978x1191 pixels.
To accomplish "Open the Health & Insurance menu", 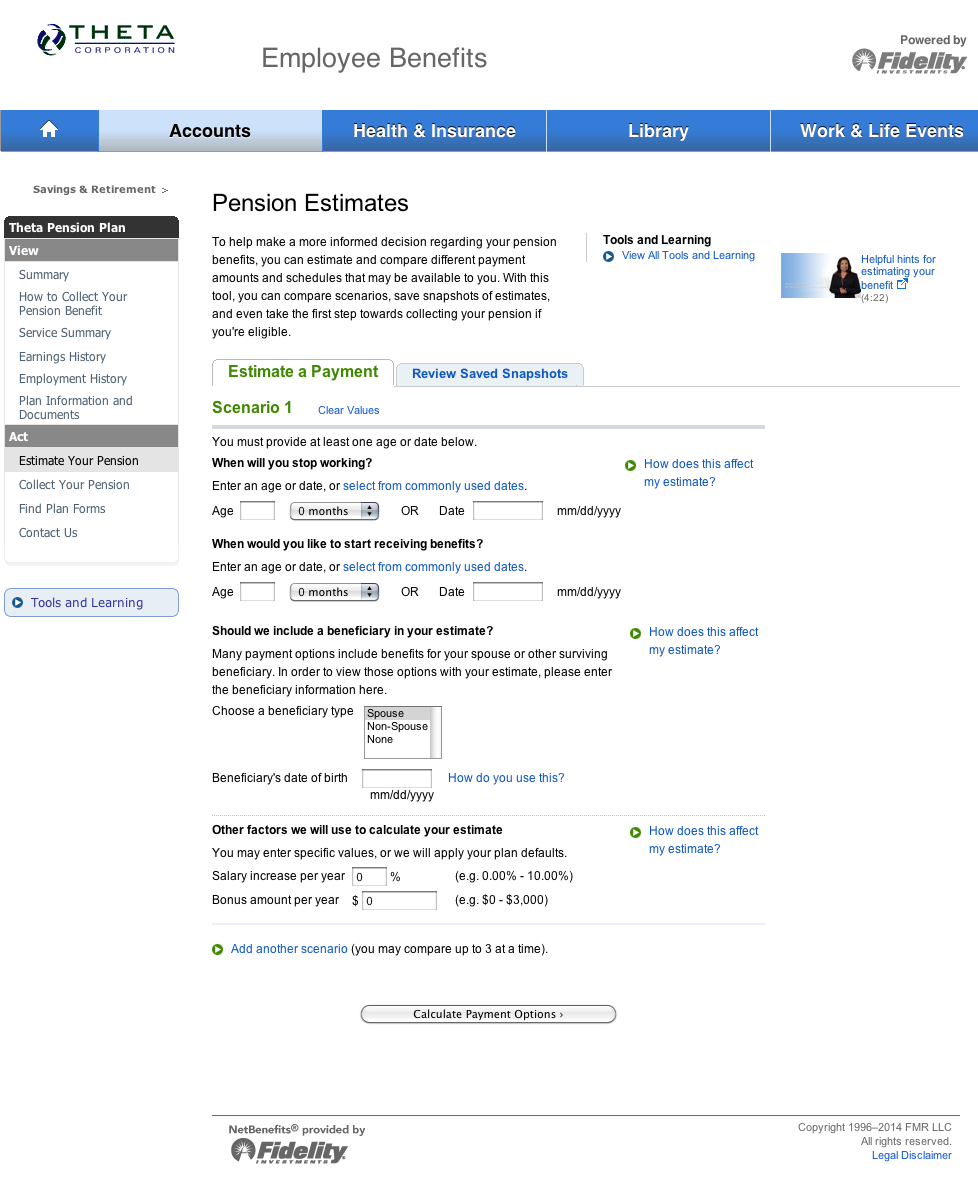I will (x=434, y=131).
